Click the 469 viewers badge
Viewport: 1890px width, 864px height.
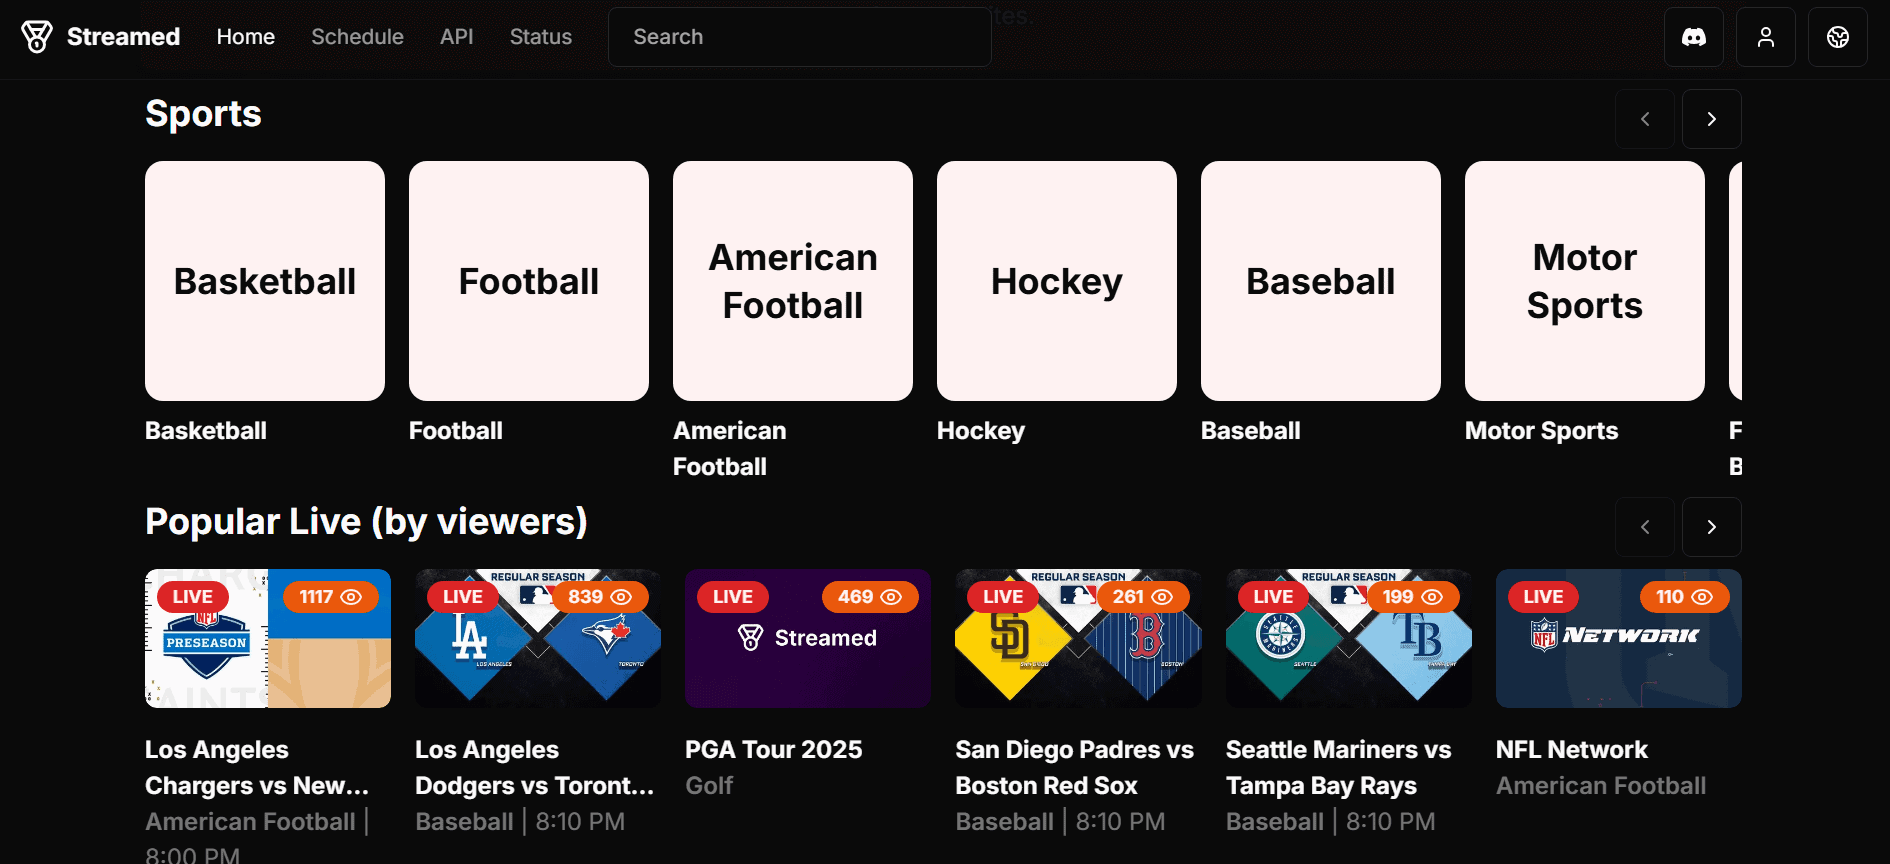(870, 597)
